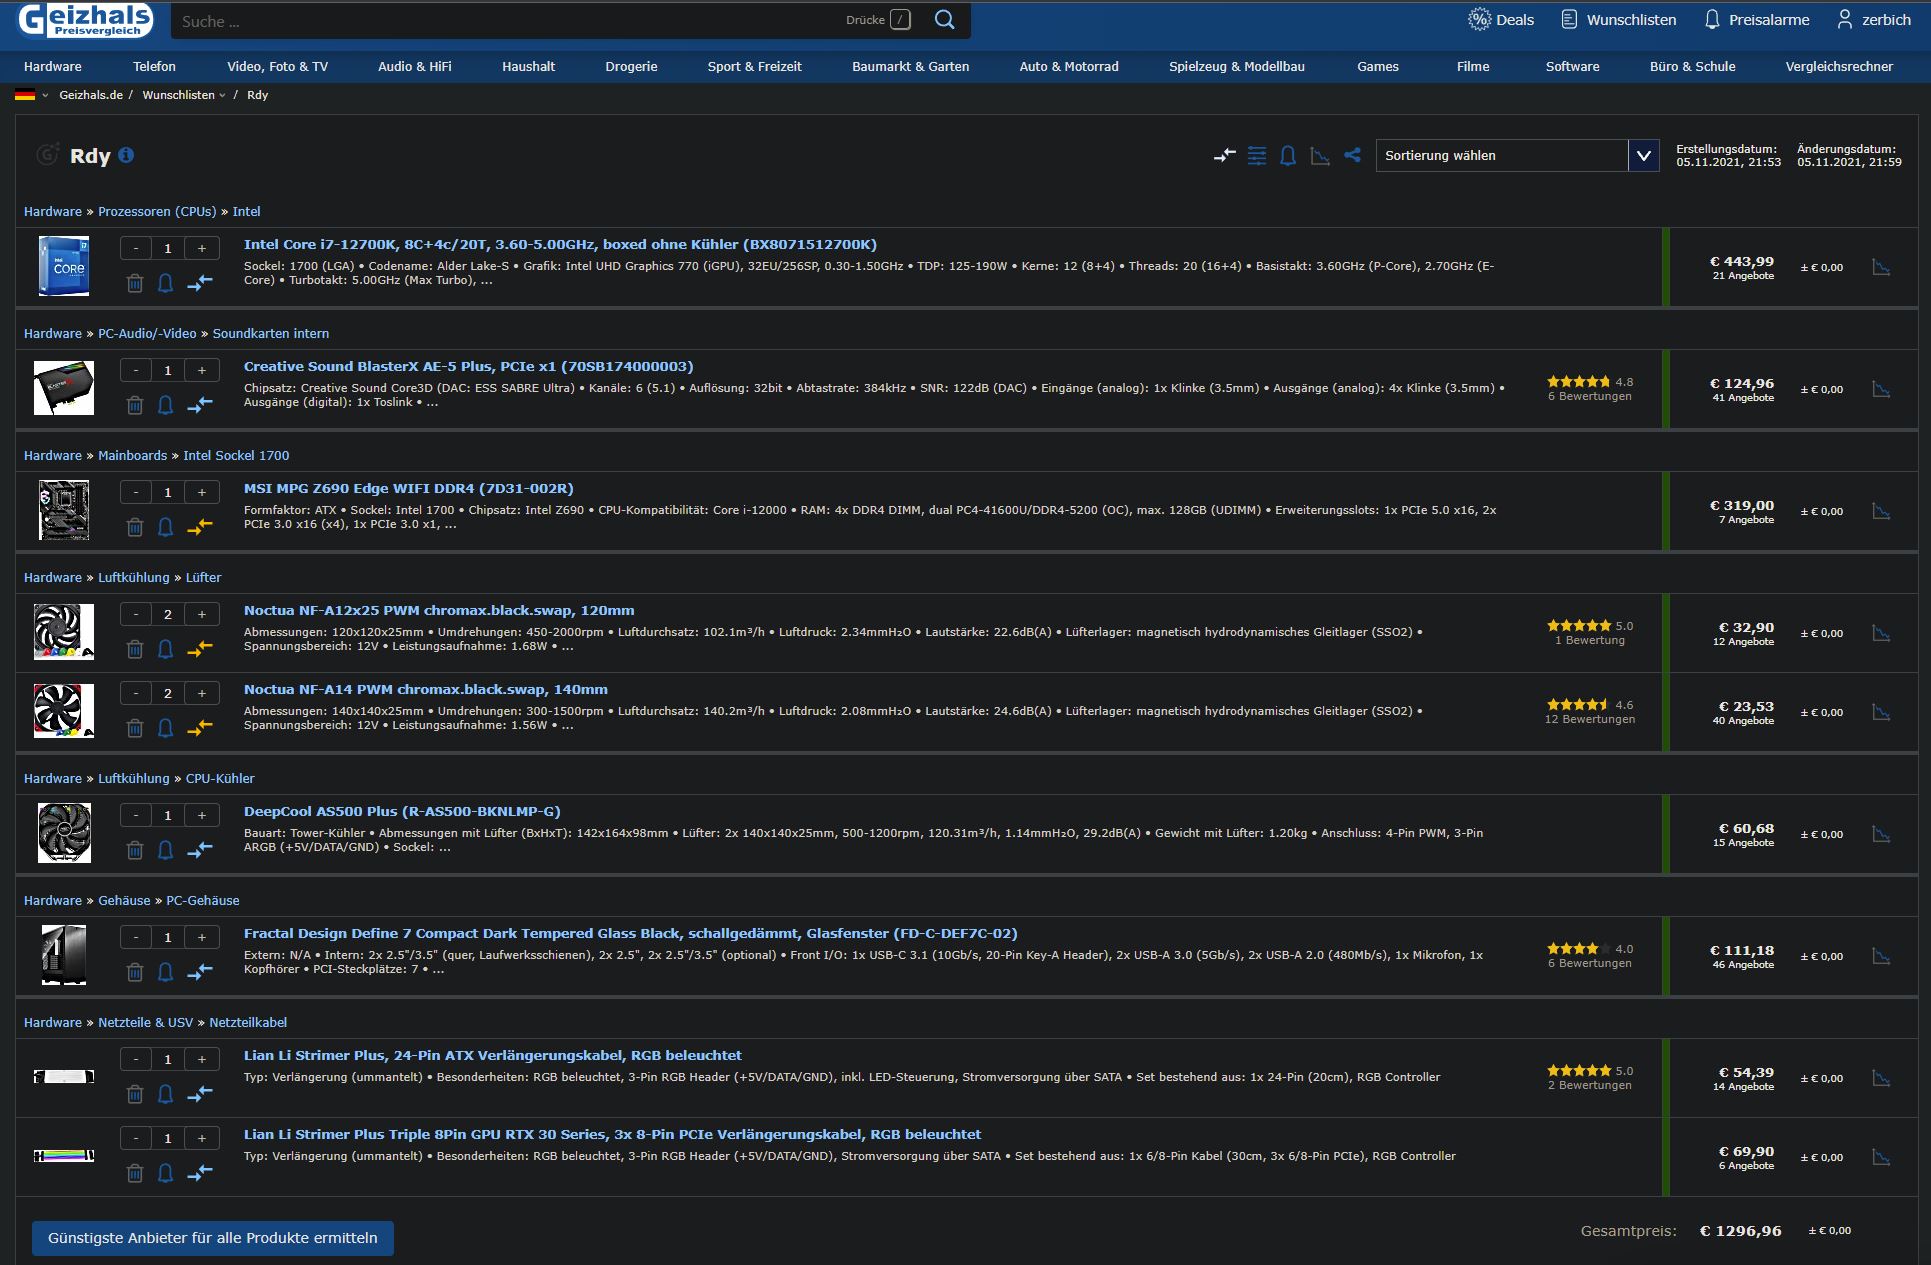Image resolution: width=1931 pixels, height=1265 pixels.
Task: Open wishlist price alert bell icon
Action: 1288,155
